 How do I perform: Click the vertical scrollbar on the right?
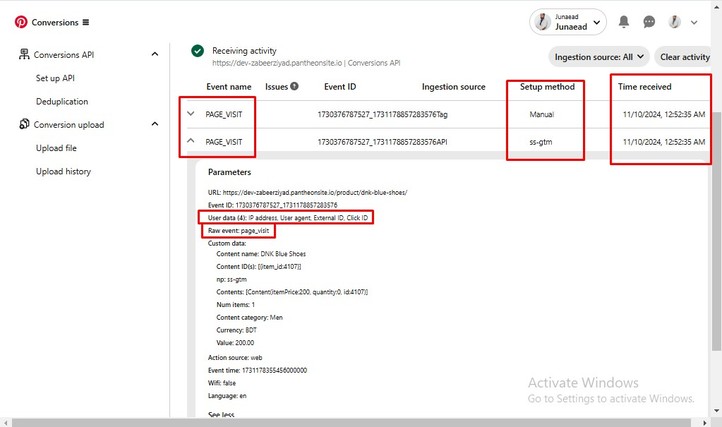716,230
